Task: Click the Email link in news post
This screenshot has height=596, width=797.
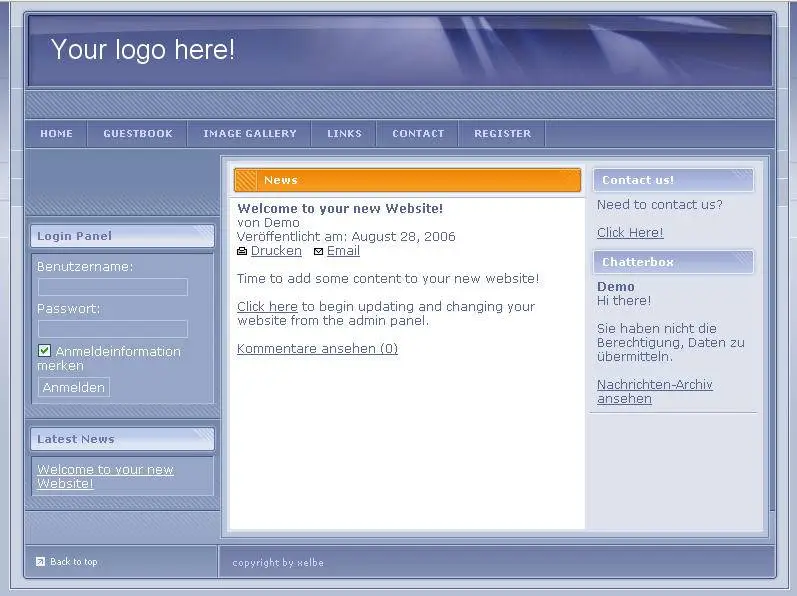Action: click(x=343, y=251)
